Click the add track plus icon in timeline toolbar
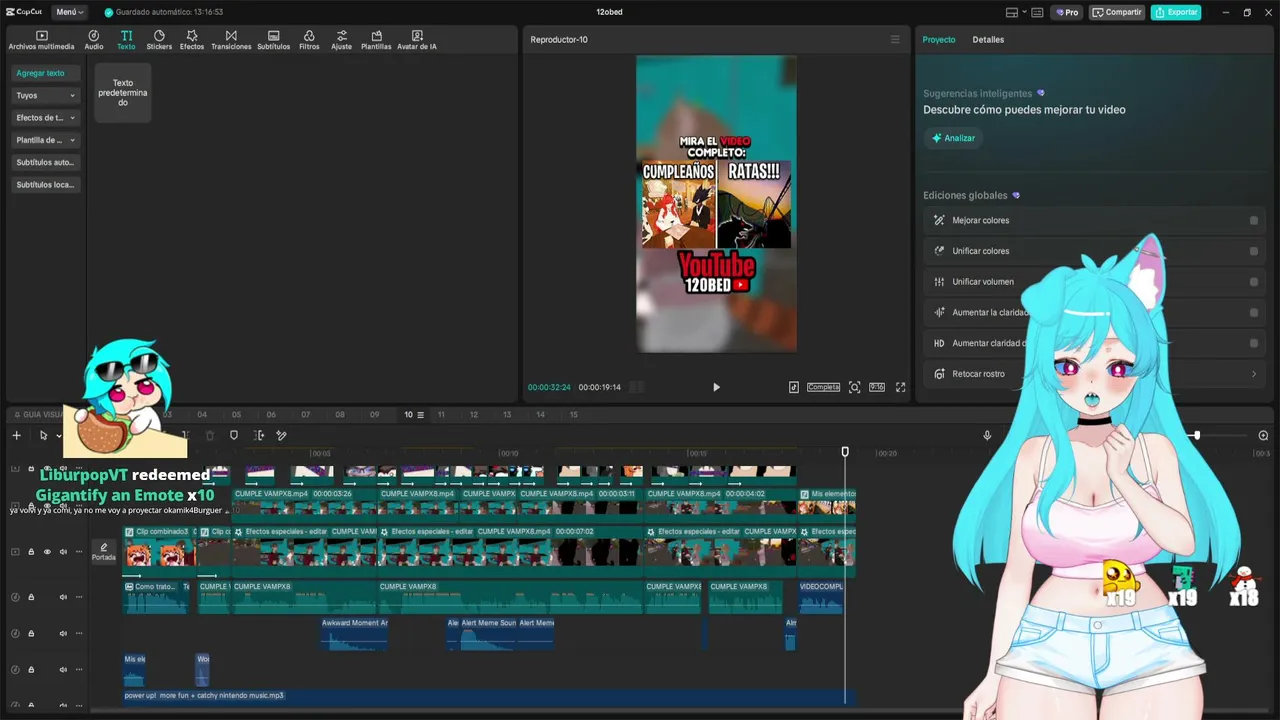 (x=16, y=435)
